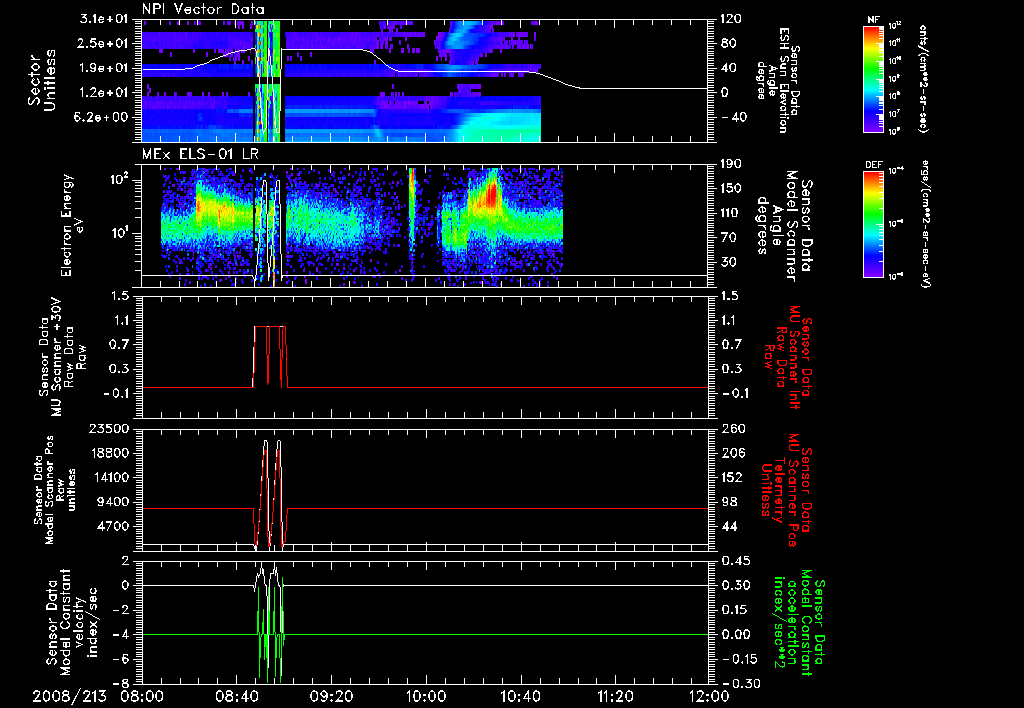The width and height of the screenshot is (1024, 708).
Task: Click the '08:40' time tick label
Action: [236, 697]
